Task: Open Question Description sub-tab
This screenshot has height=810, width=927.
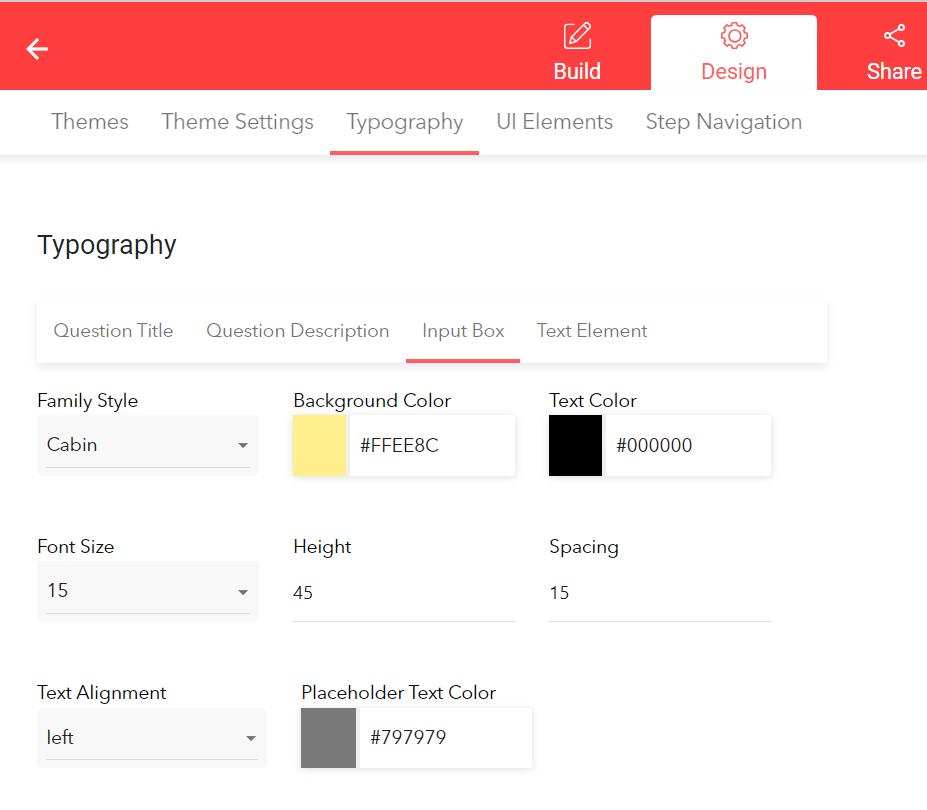Action: click(297, 331)
